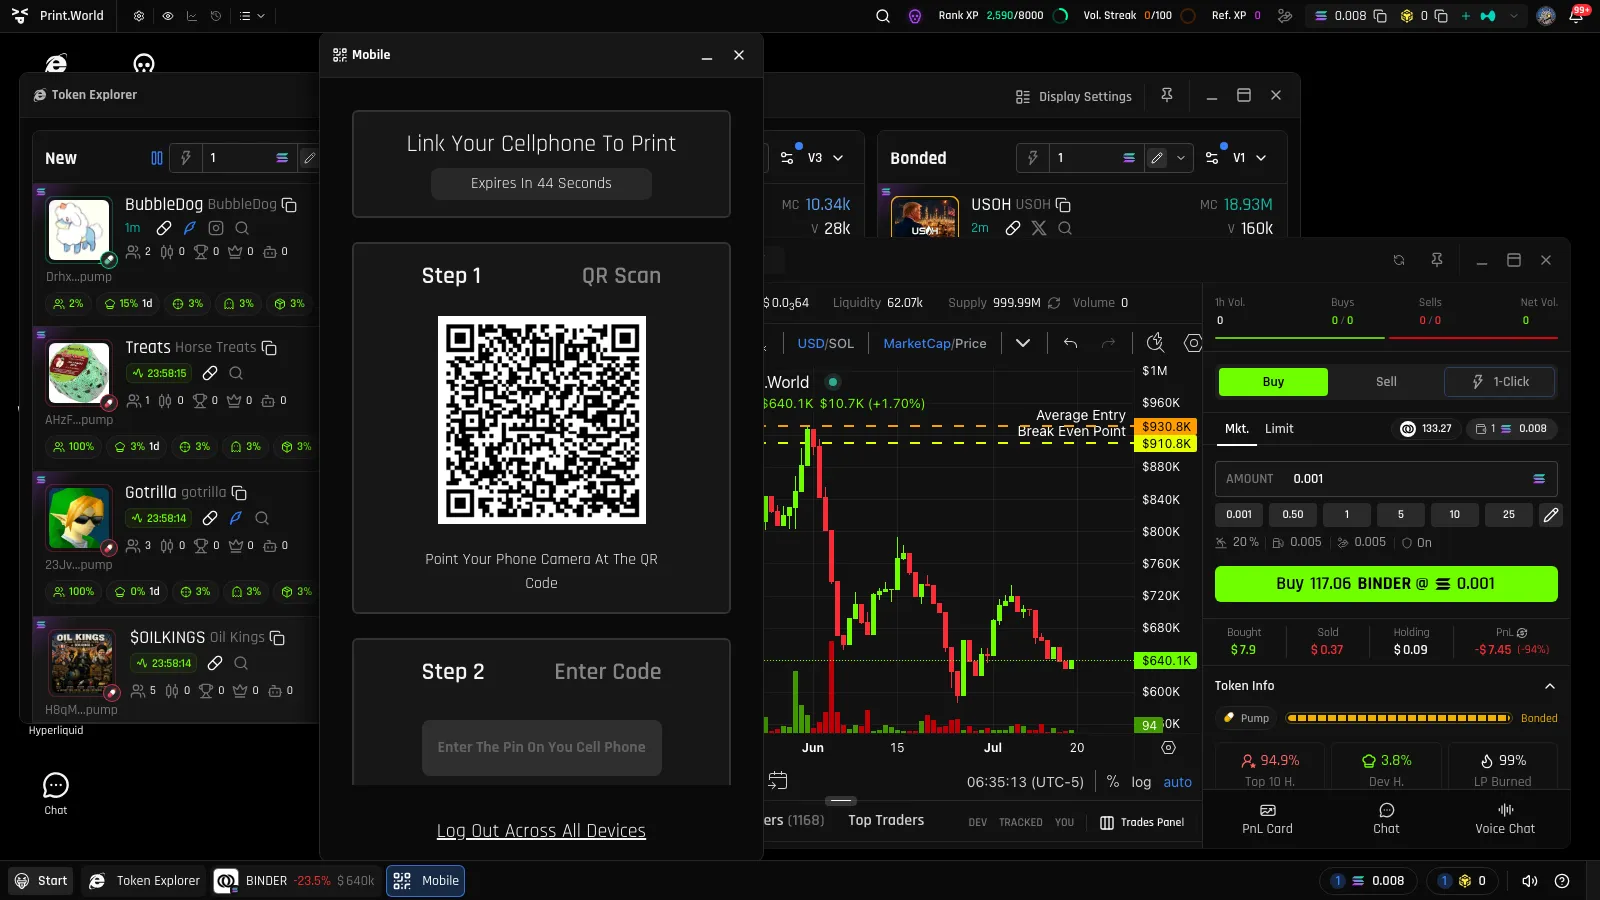Toggle the 1-Click trading mode

click(1500, 382)
